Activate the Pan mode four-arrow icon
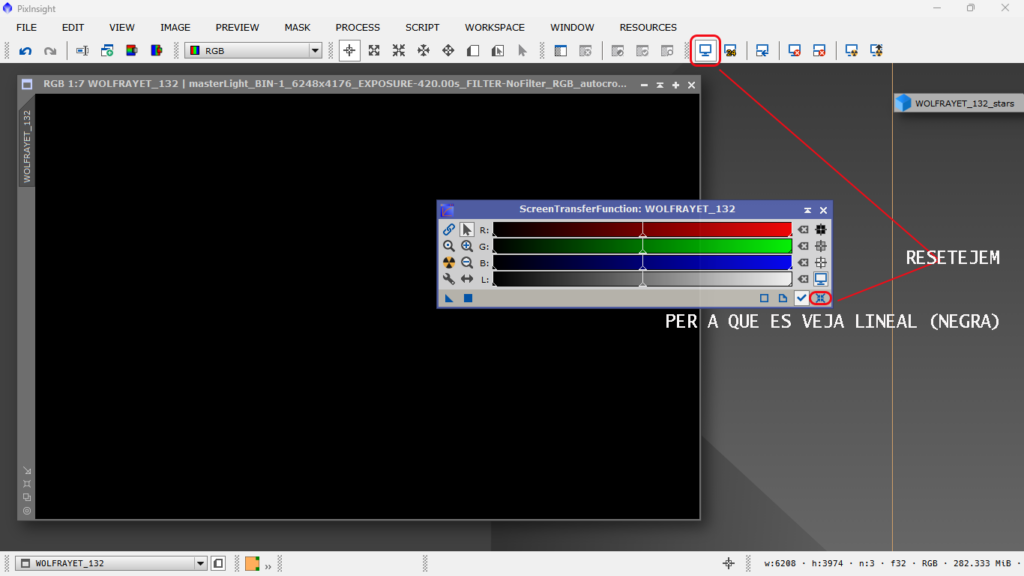Image resolution: width=1024 pixels, height=576 pixels. click(x=448, y=50)
